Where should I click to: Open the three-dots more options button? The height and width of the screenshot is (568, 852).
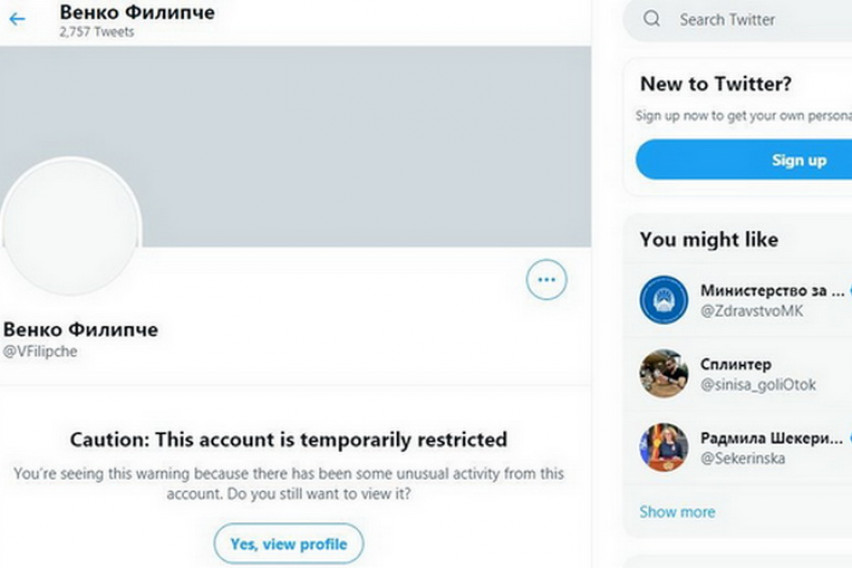coord(546,280)
